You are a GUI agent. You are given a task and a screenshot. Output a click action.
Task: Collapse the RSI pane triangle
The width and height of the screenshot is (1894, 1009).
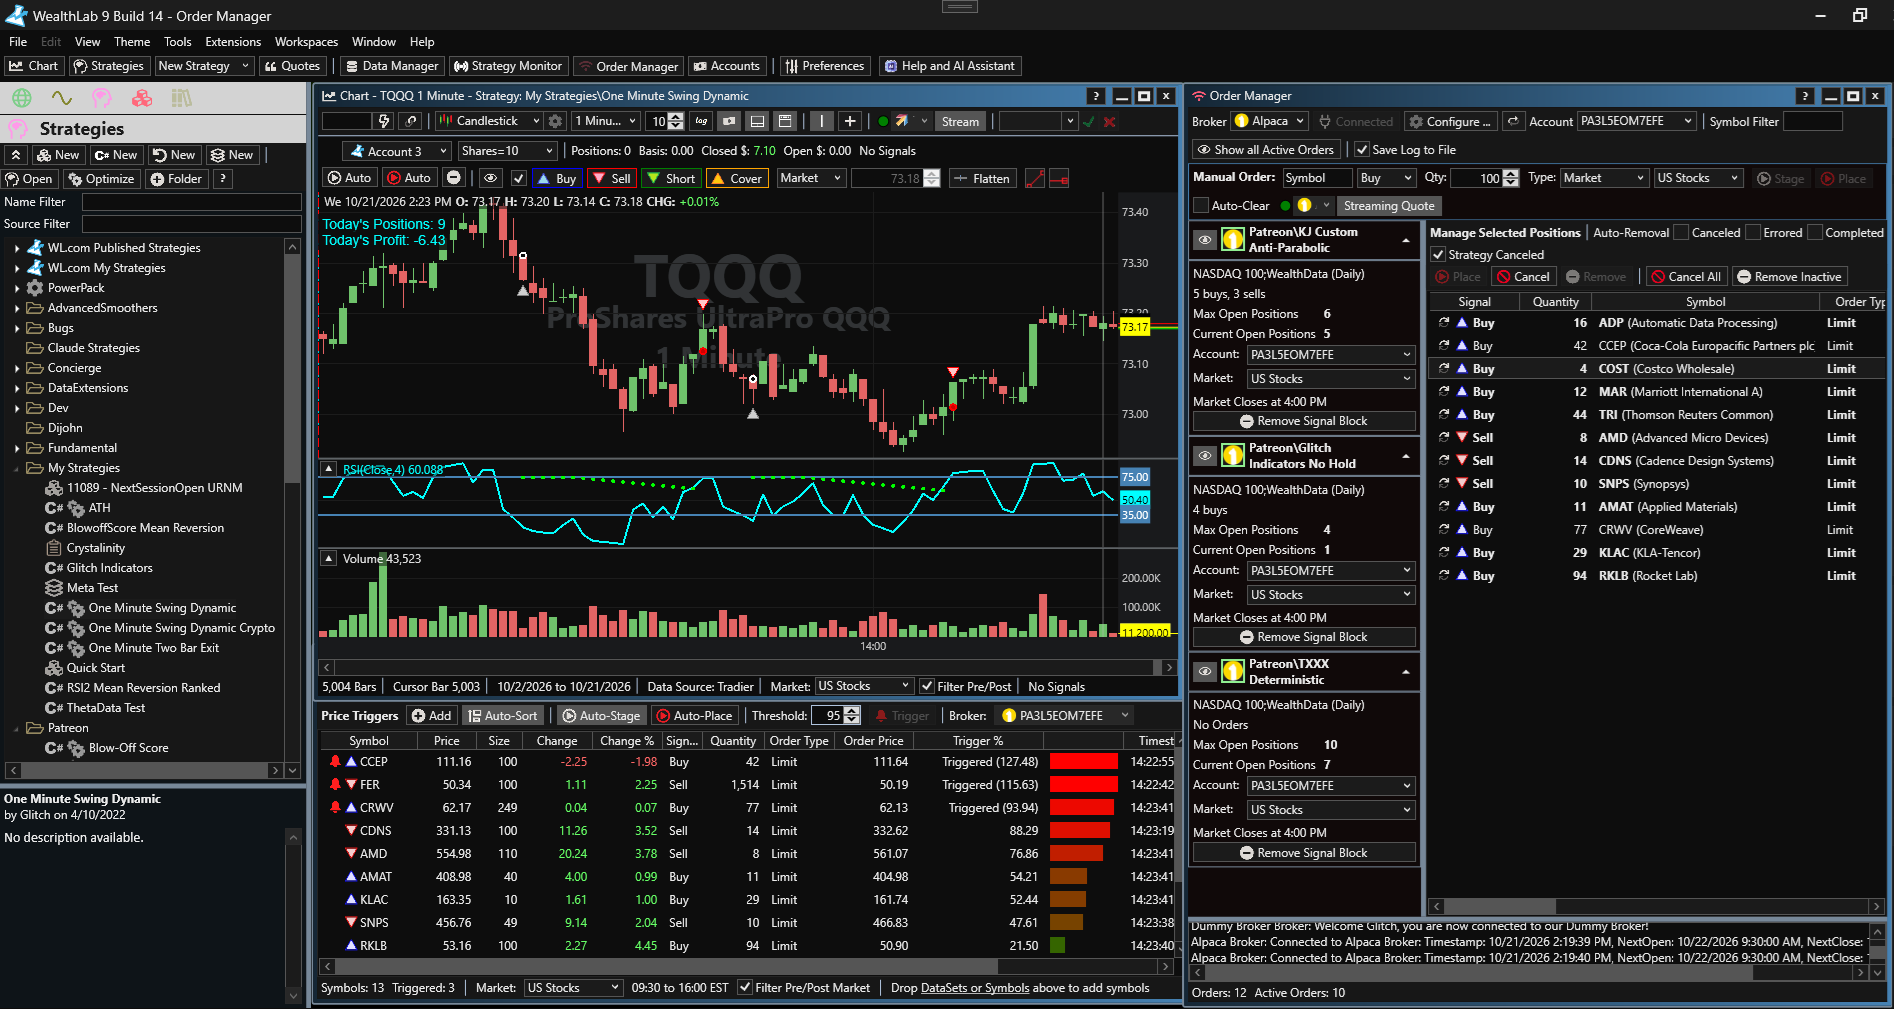[x=328, y=468]
